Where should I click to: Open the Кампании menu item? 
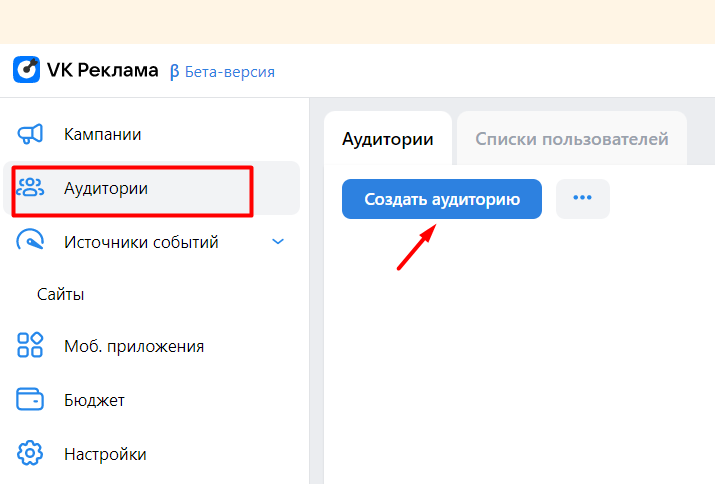tap(116, 134)
